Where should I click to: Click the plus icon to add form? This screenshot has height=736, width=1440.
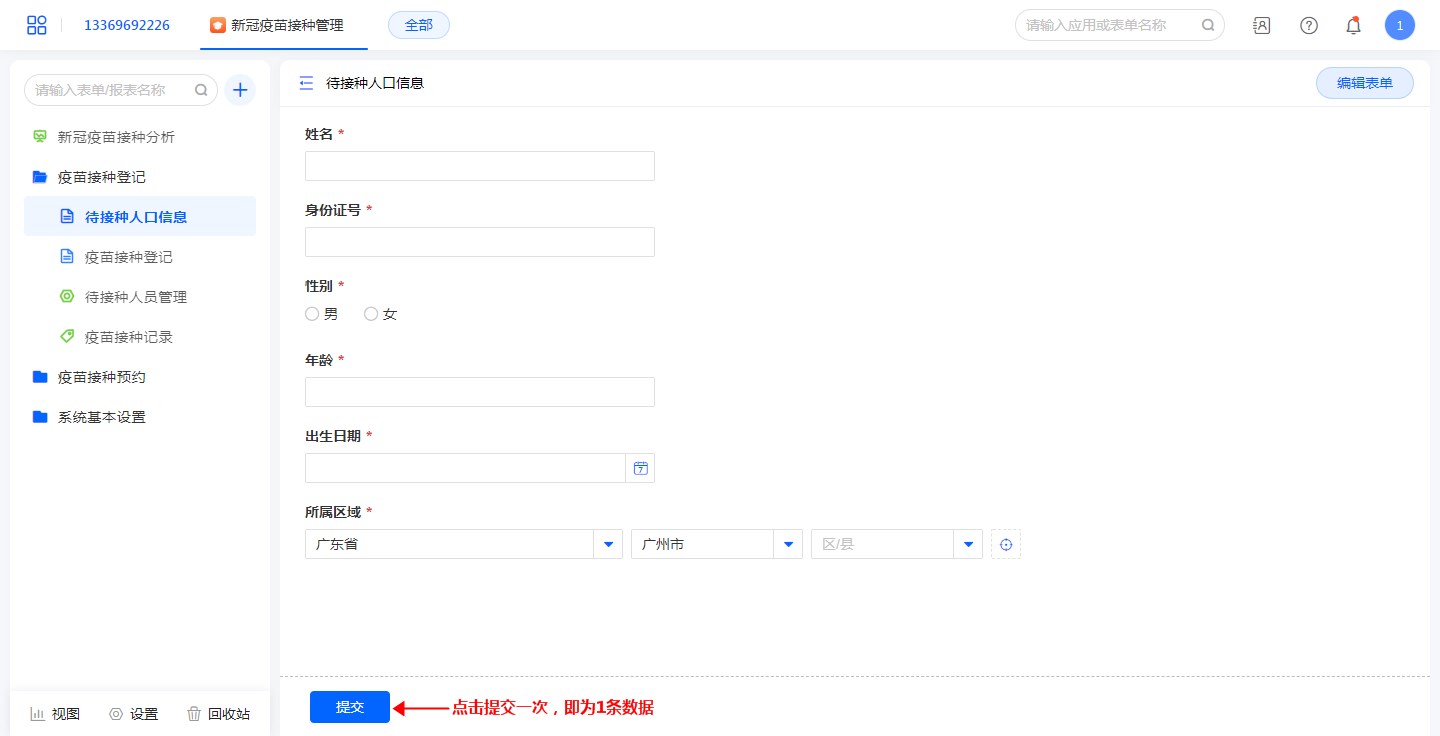(x=240, y=90)
